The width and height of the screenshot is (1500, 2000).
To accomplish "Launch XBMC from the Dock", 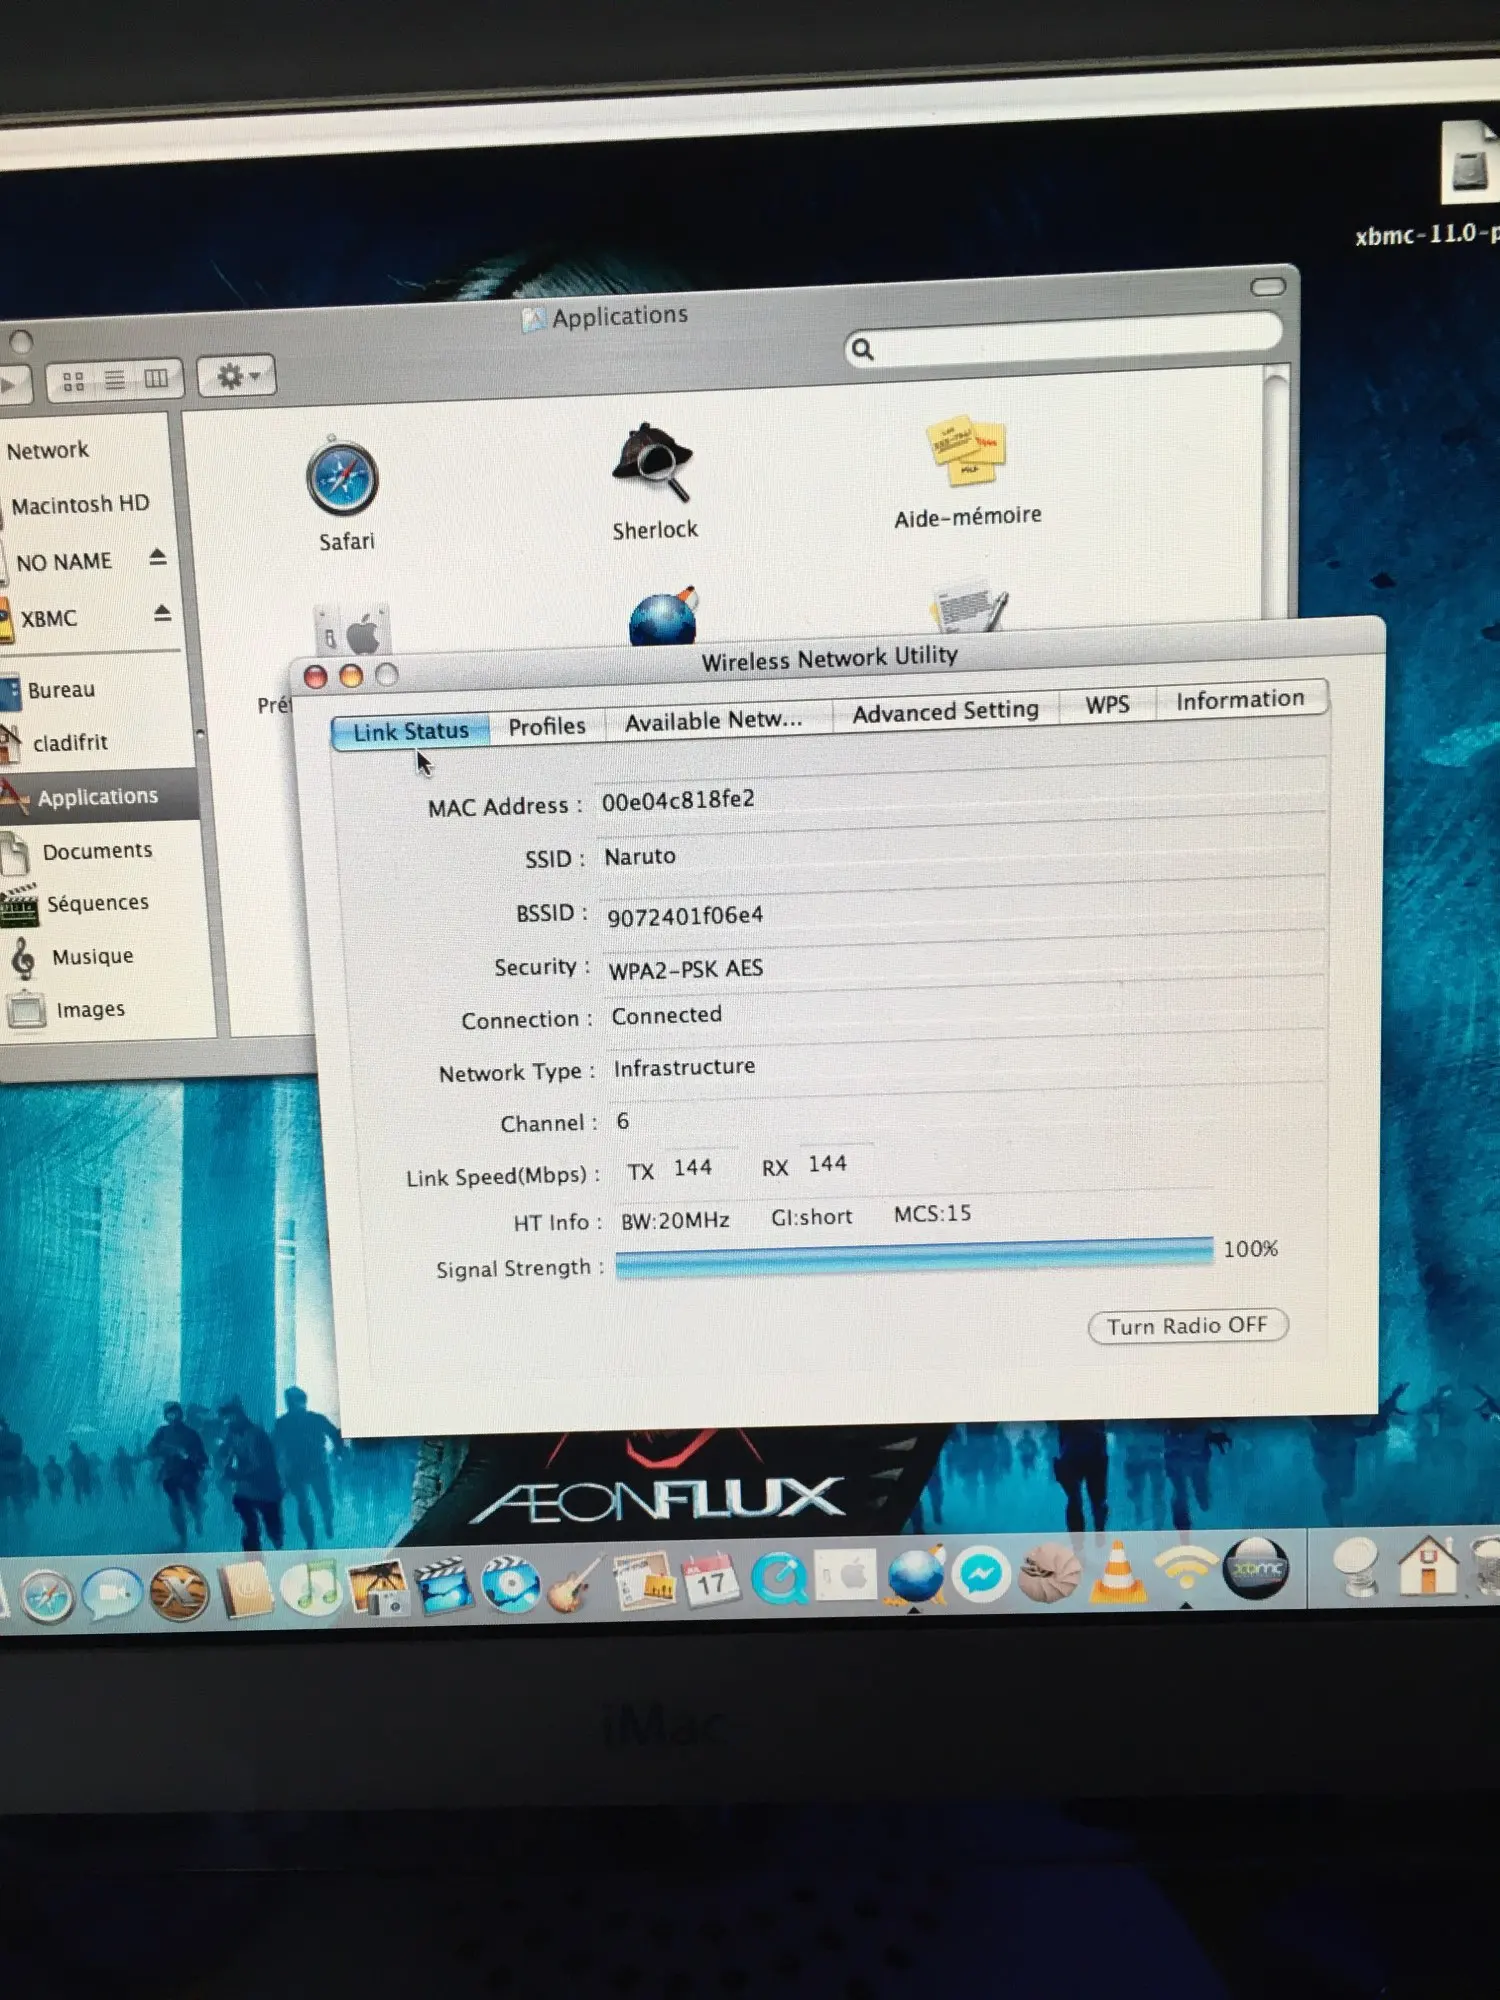I will (x=1255, y=1567).
